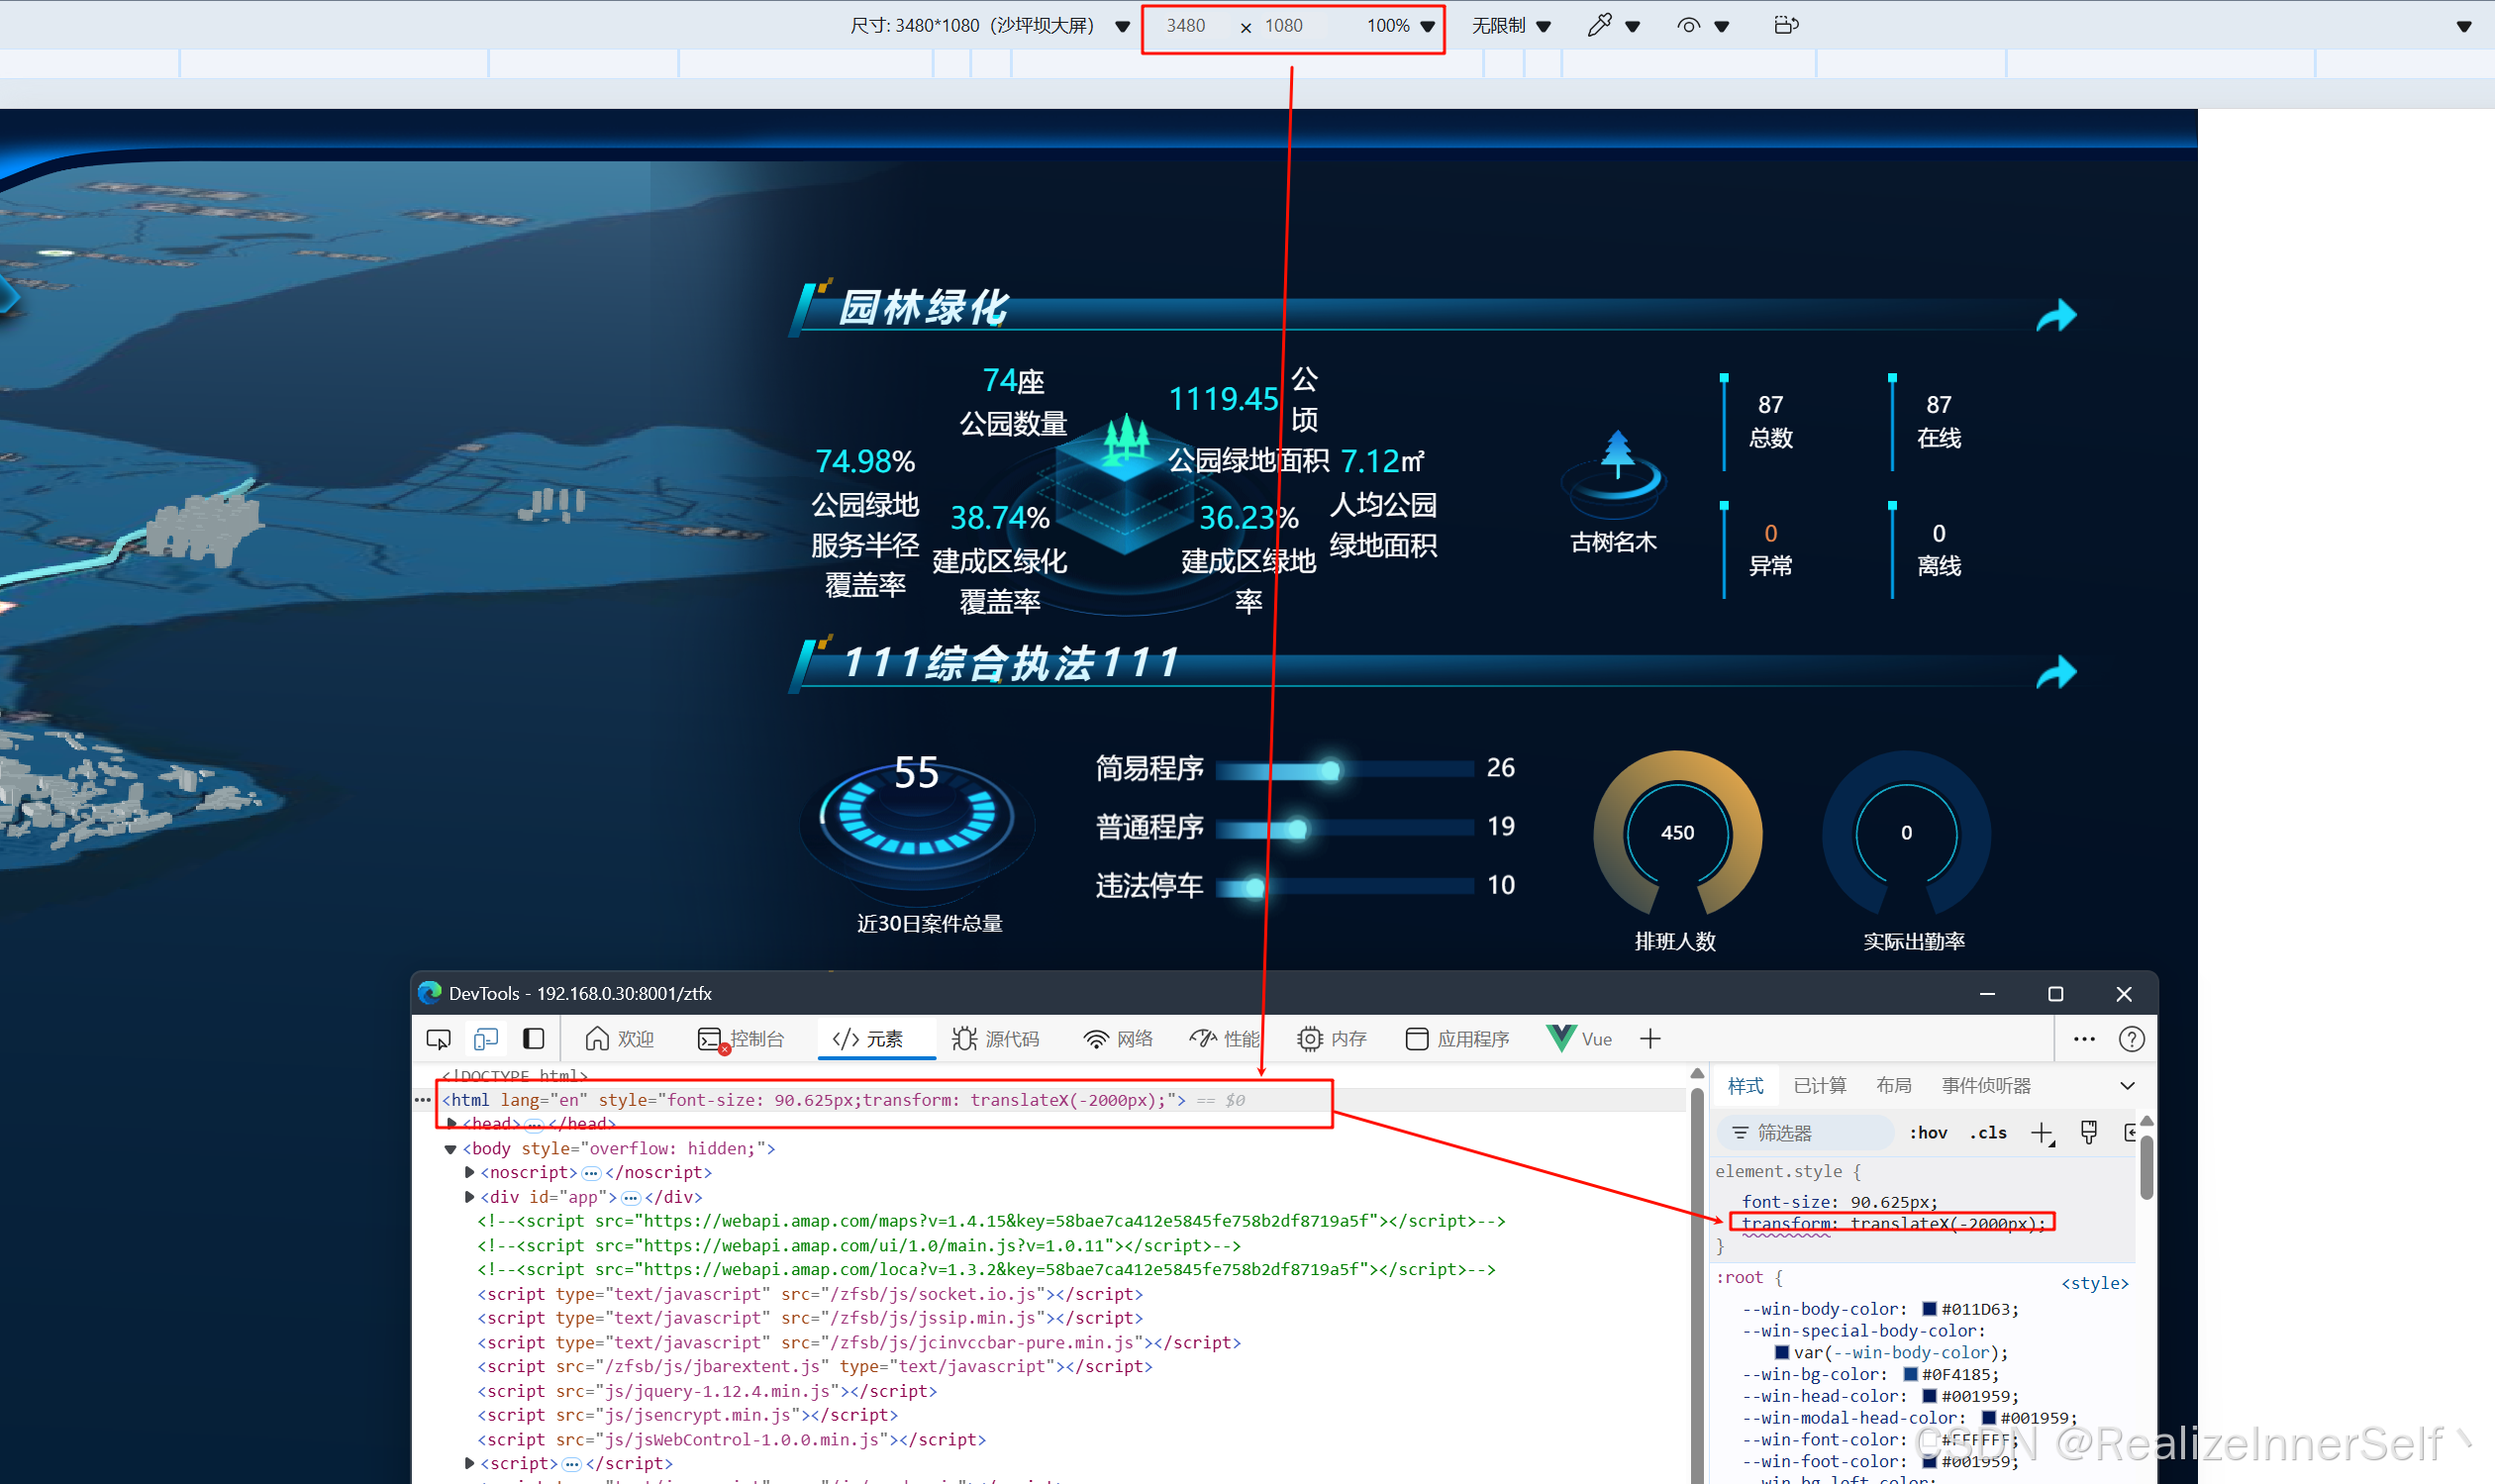Viewport: 2495px width, 1484px height.
Task: Switch to the 控制台 console tab
Action: coord(742,1039)
